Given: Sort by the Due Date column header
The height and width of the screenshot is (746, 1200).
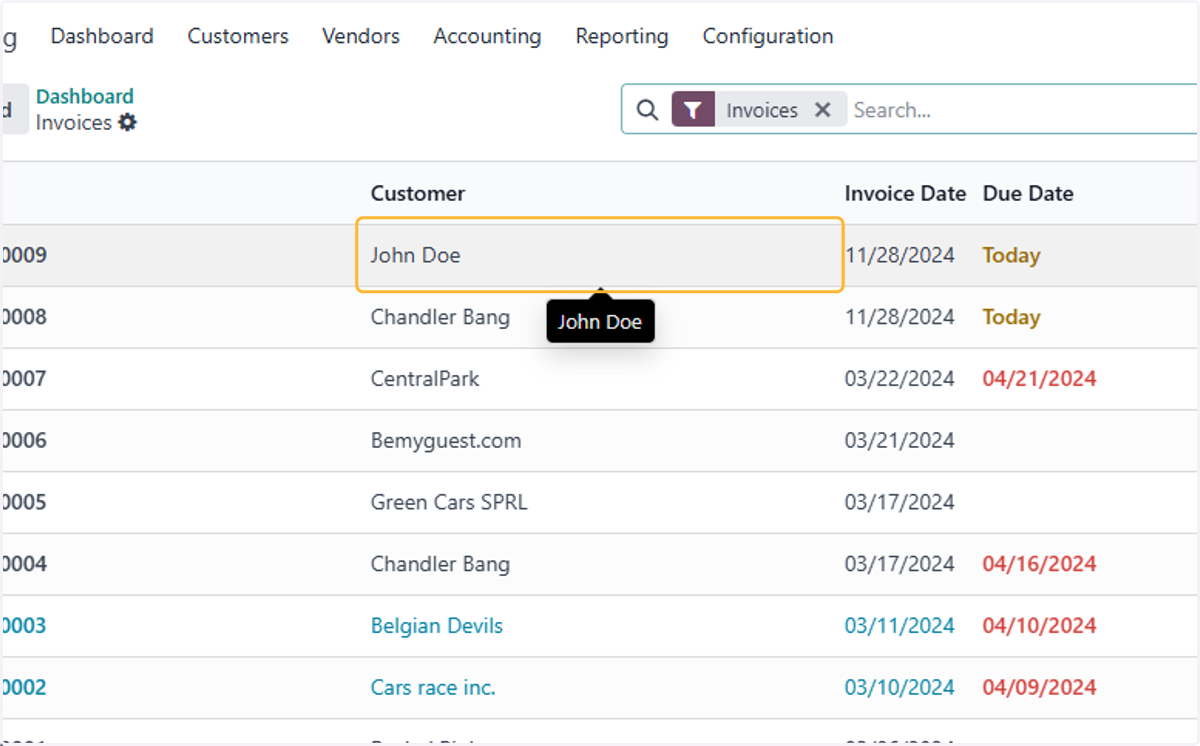Looking at the screenshot, I should 1028,193.
